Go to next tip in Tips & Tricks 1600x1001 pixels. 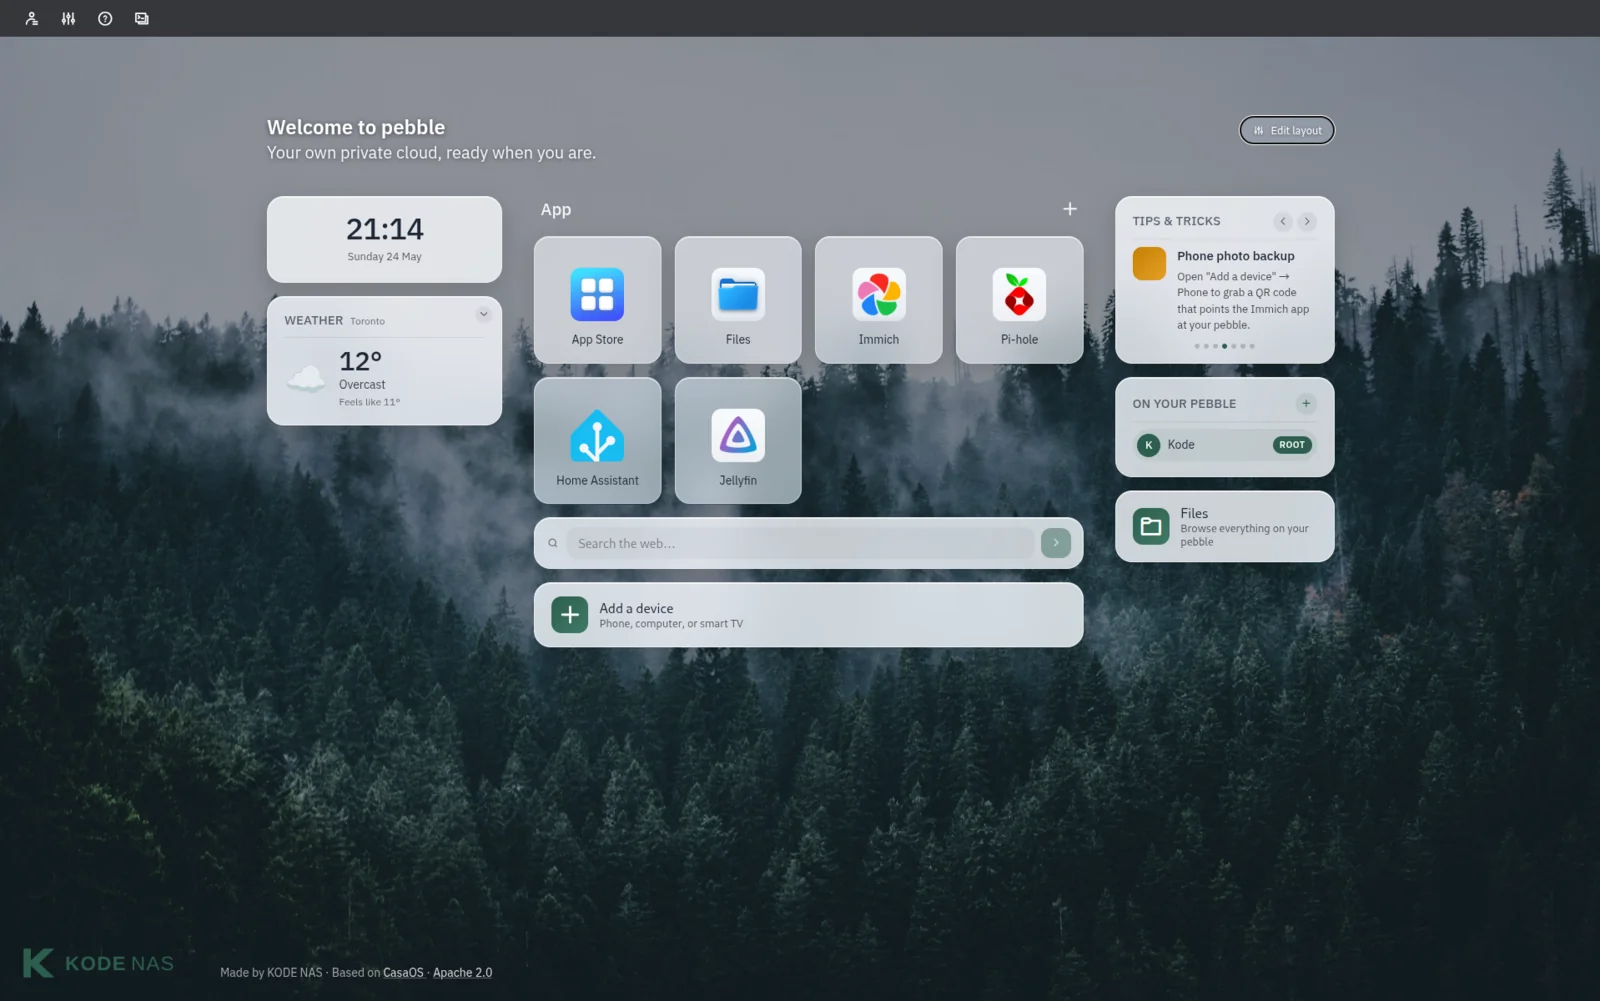tap(1307, 221)
